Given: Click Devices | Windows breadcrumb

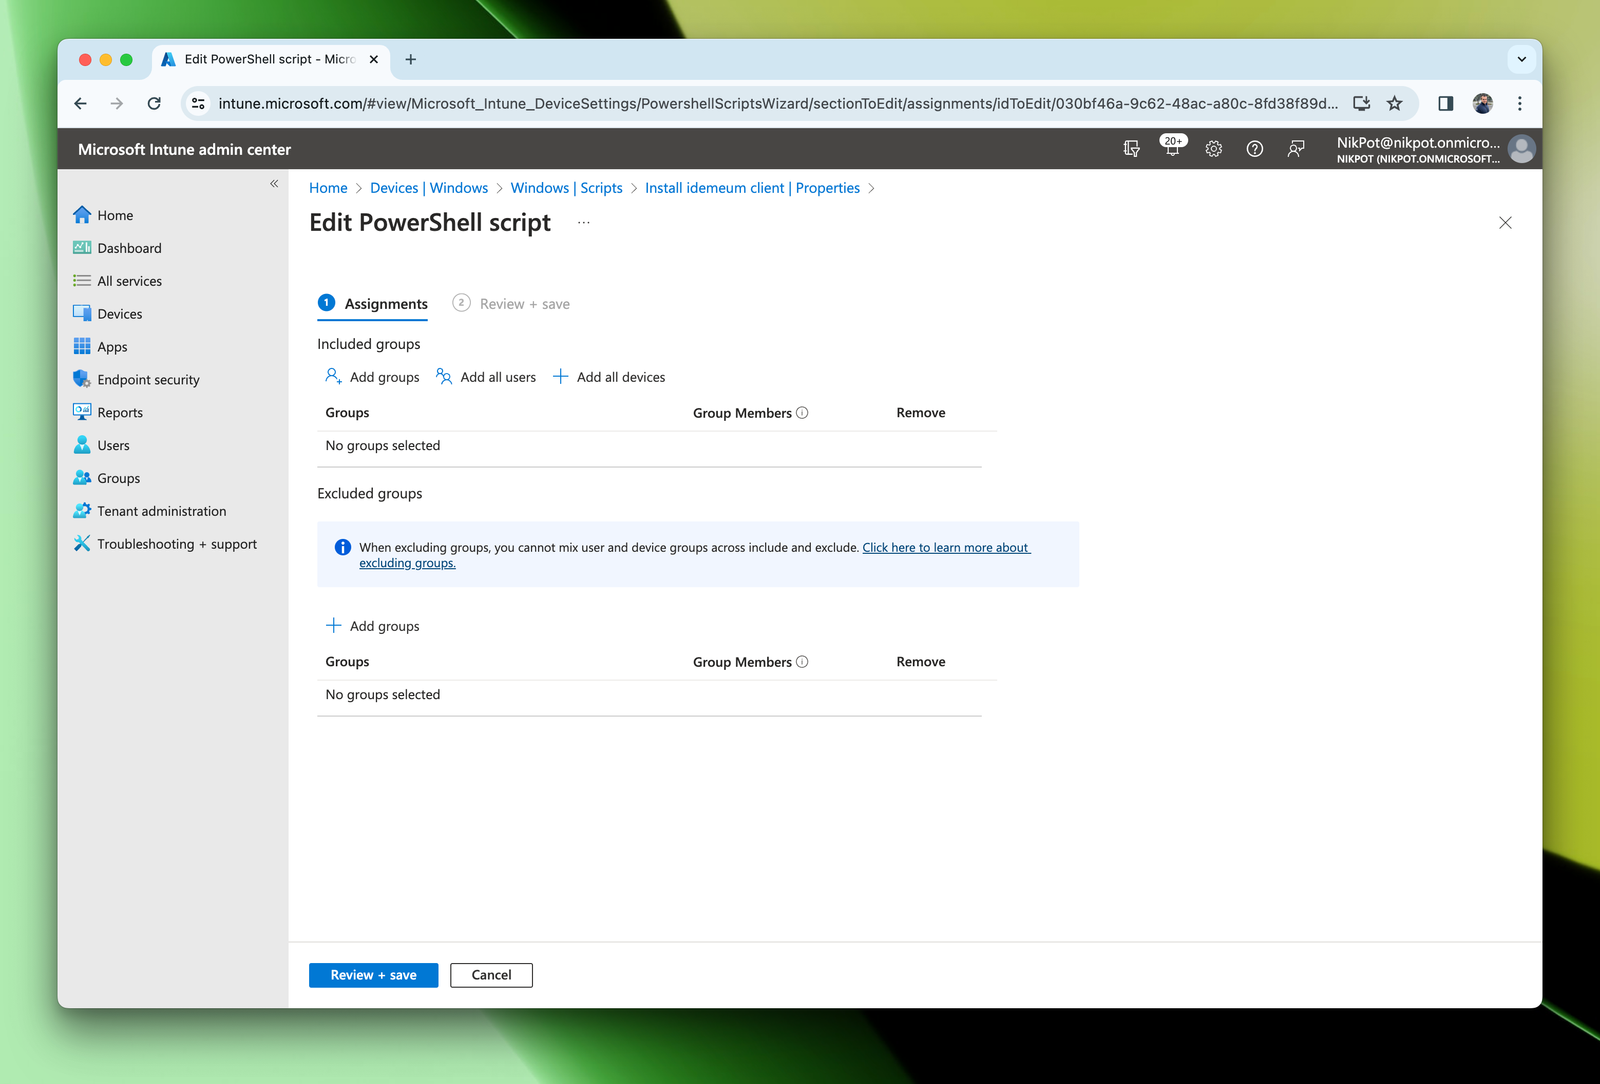Looking at the screenshot, I should click(429, 188).
